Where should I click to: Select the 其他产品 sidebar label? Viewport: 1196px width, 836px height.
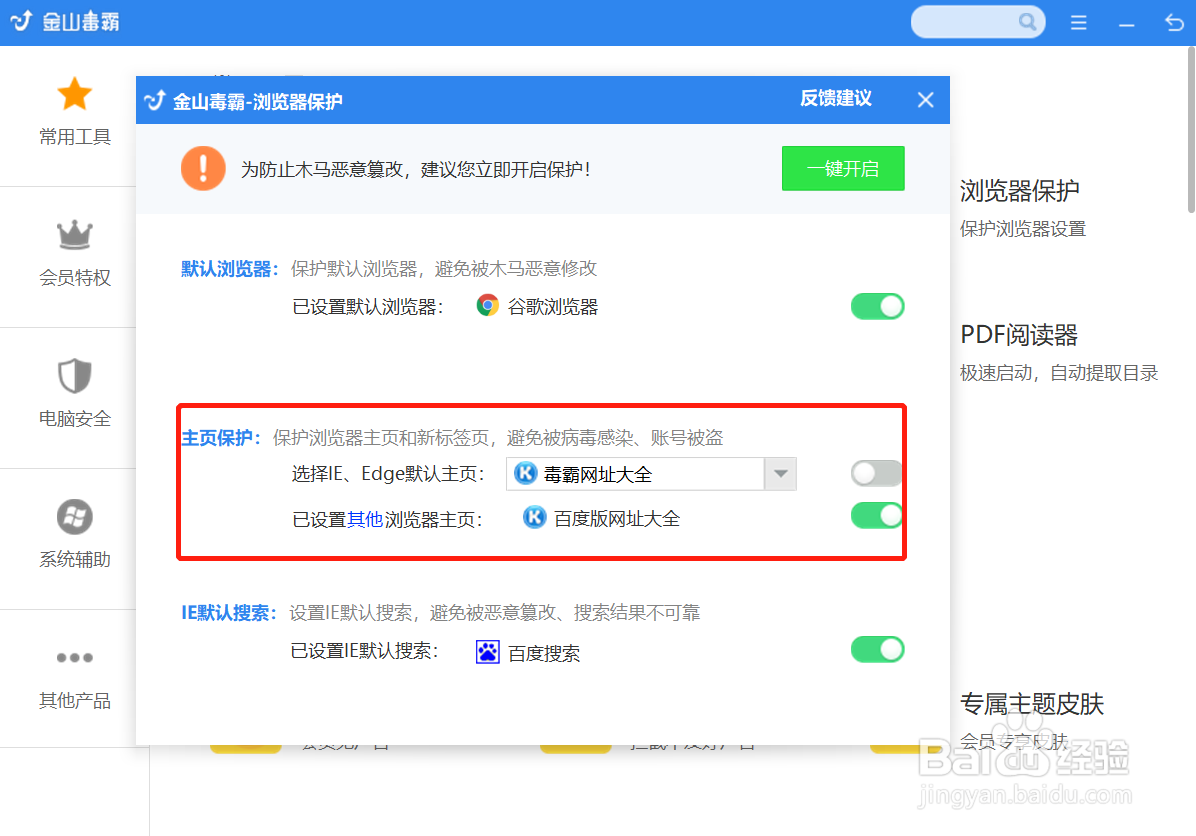75,701
